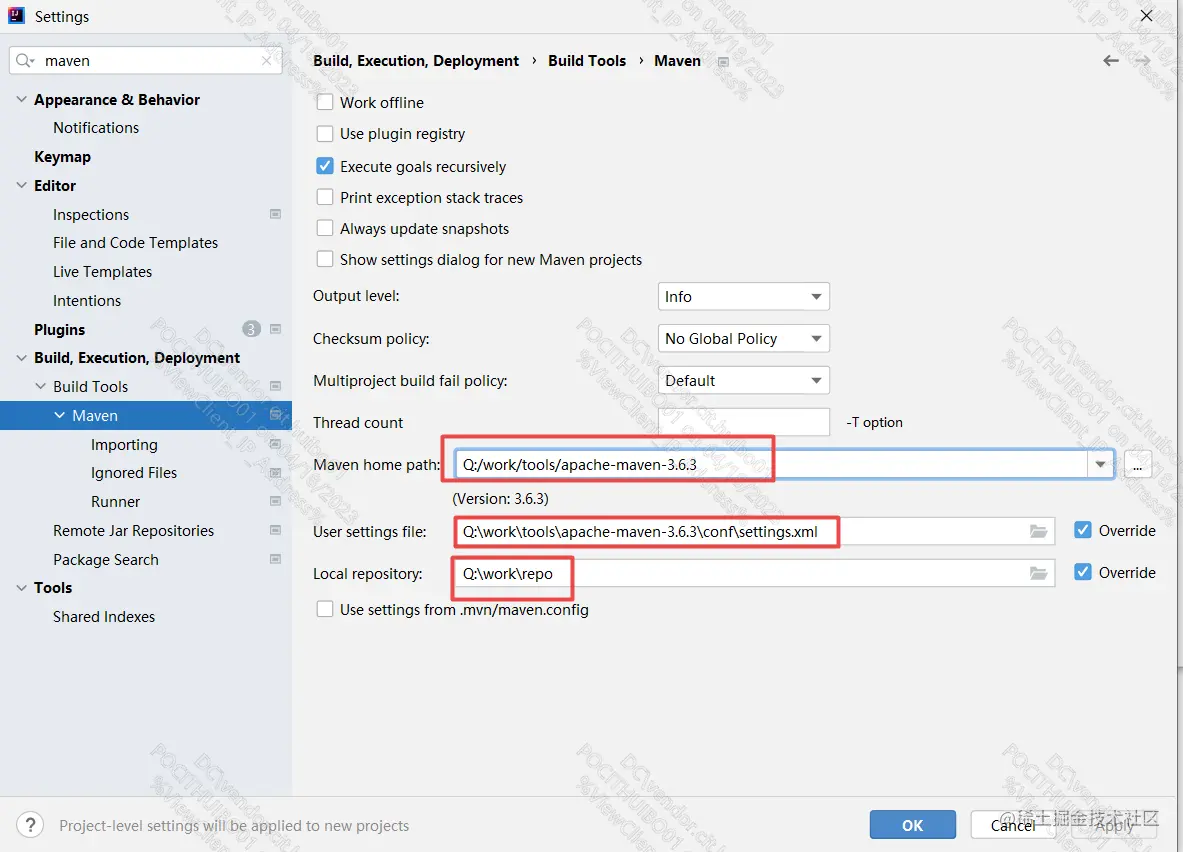Collapse Appearance & Behavior section

click(21, 100)
